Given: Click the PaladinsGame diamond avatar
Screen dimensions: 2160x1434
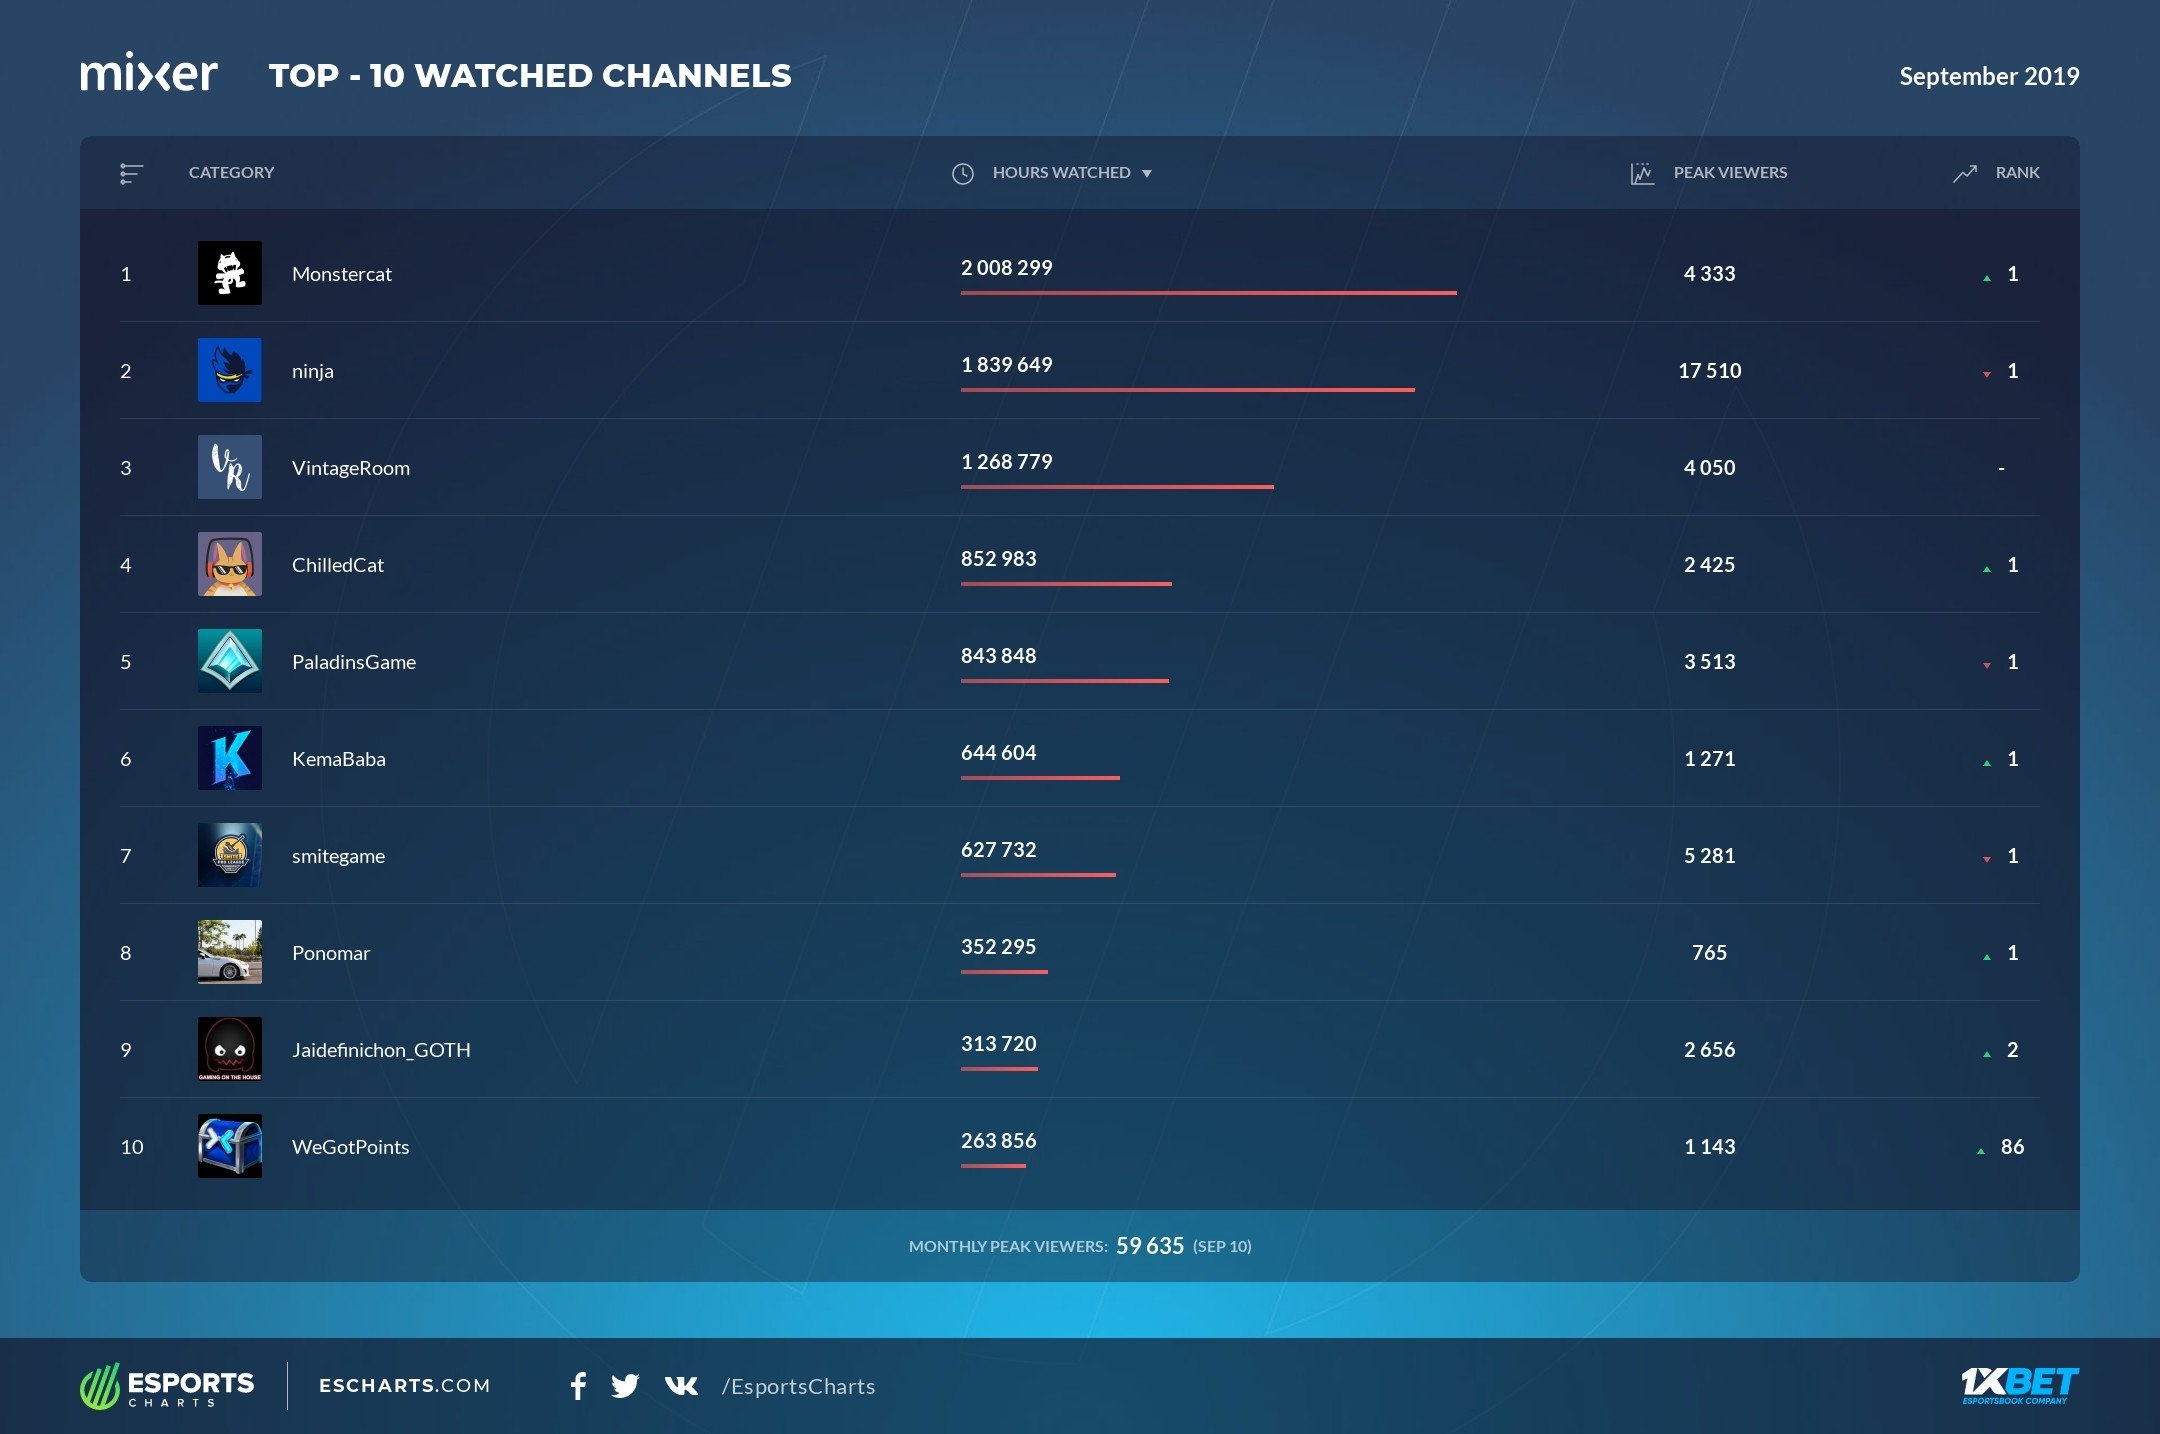Looking at the screenshot, I should point(230,661).
